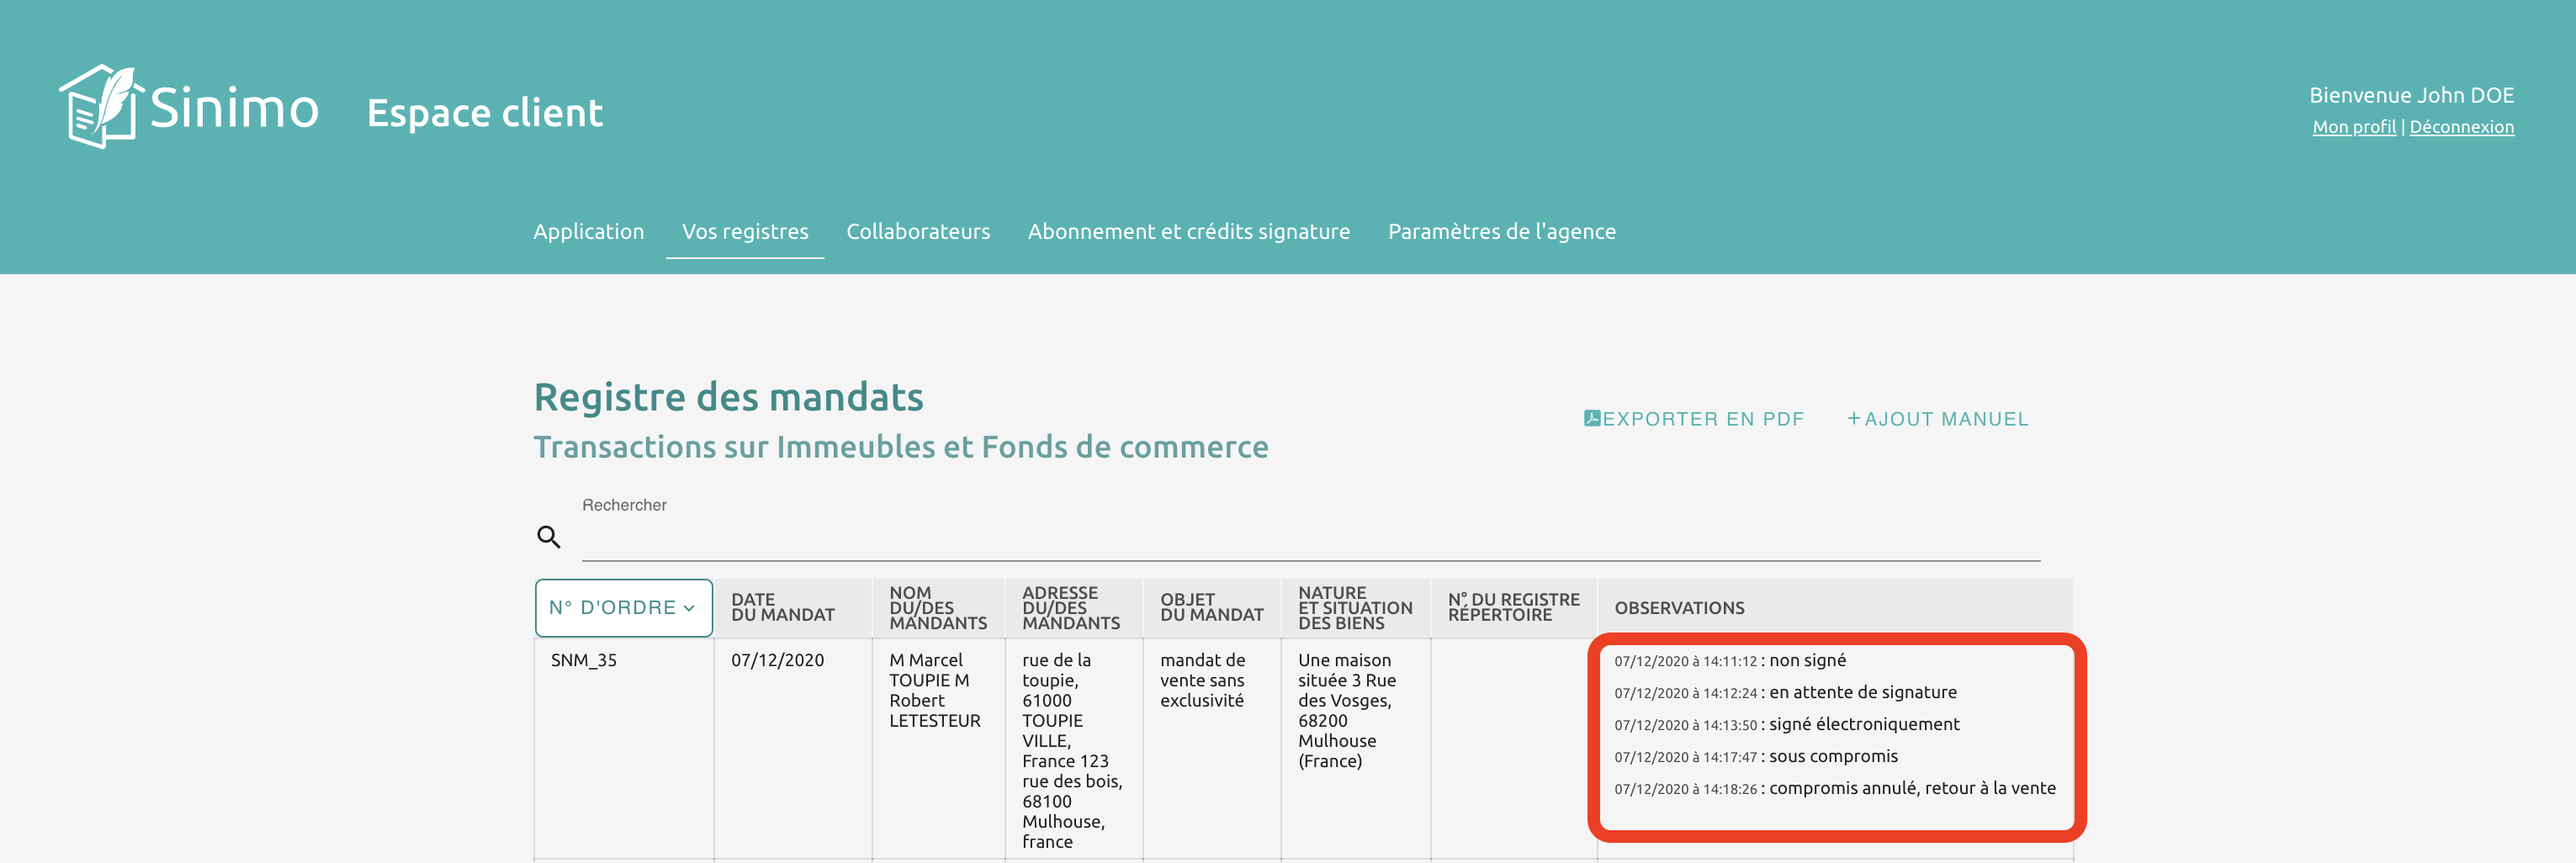Click the 'compromis annulé, retour à la vente' entry
This screenshot has width=2576, height=863.
coord(1835,789)
